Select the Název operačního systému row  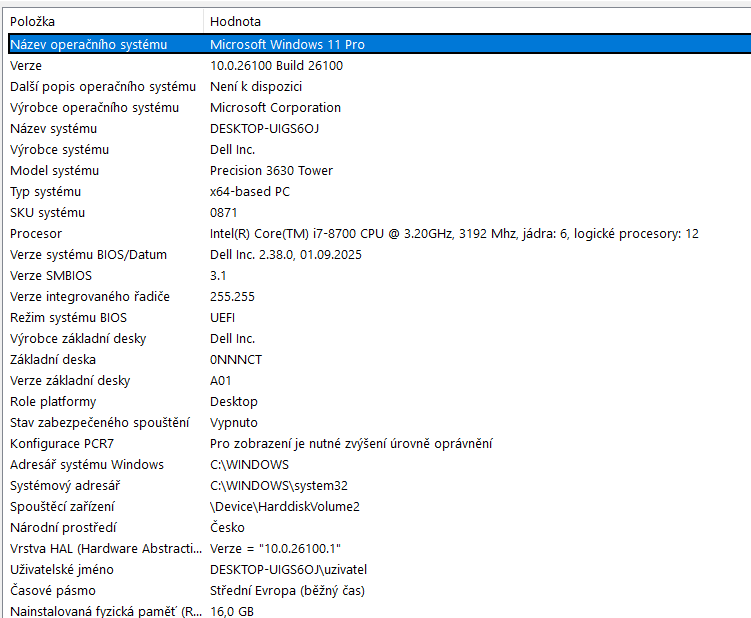coord(379,44)
